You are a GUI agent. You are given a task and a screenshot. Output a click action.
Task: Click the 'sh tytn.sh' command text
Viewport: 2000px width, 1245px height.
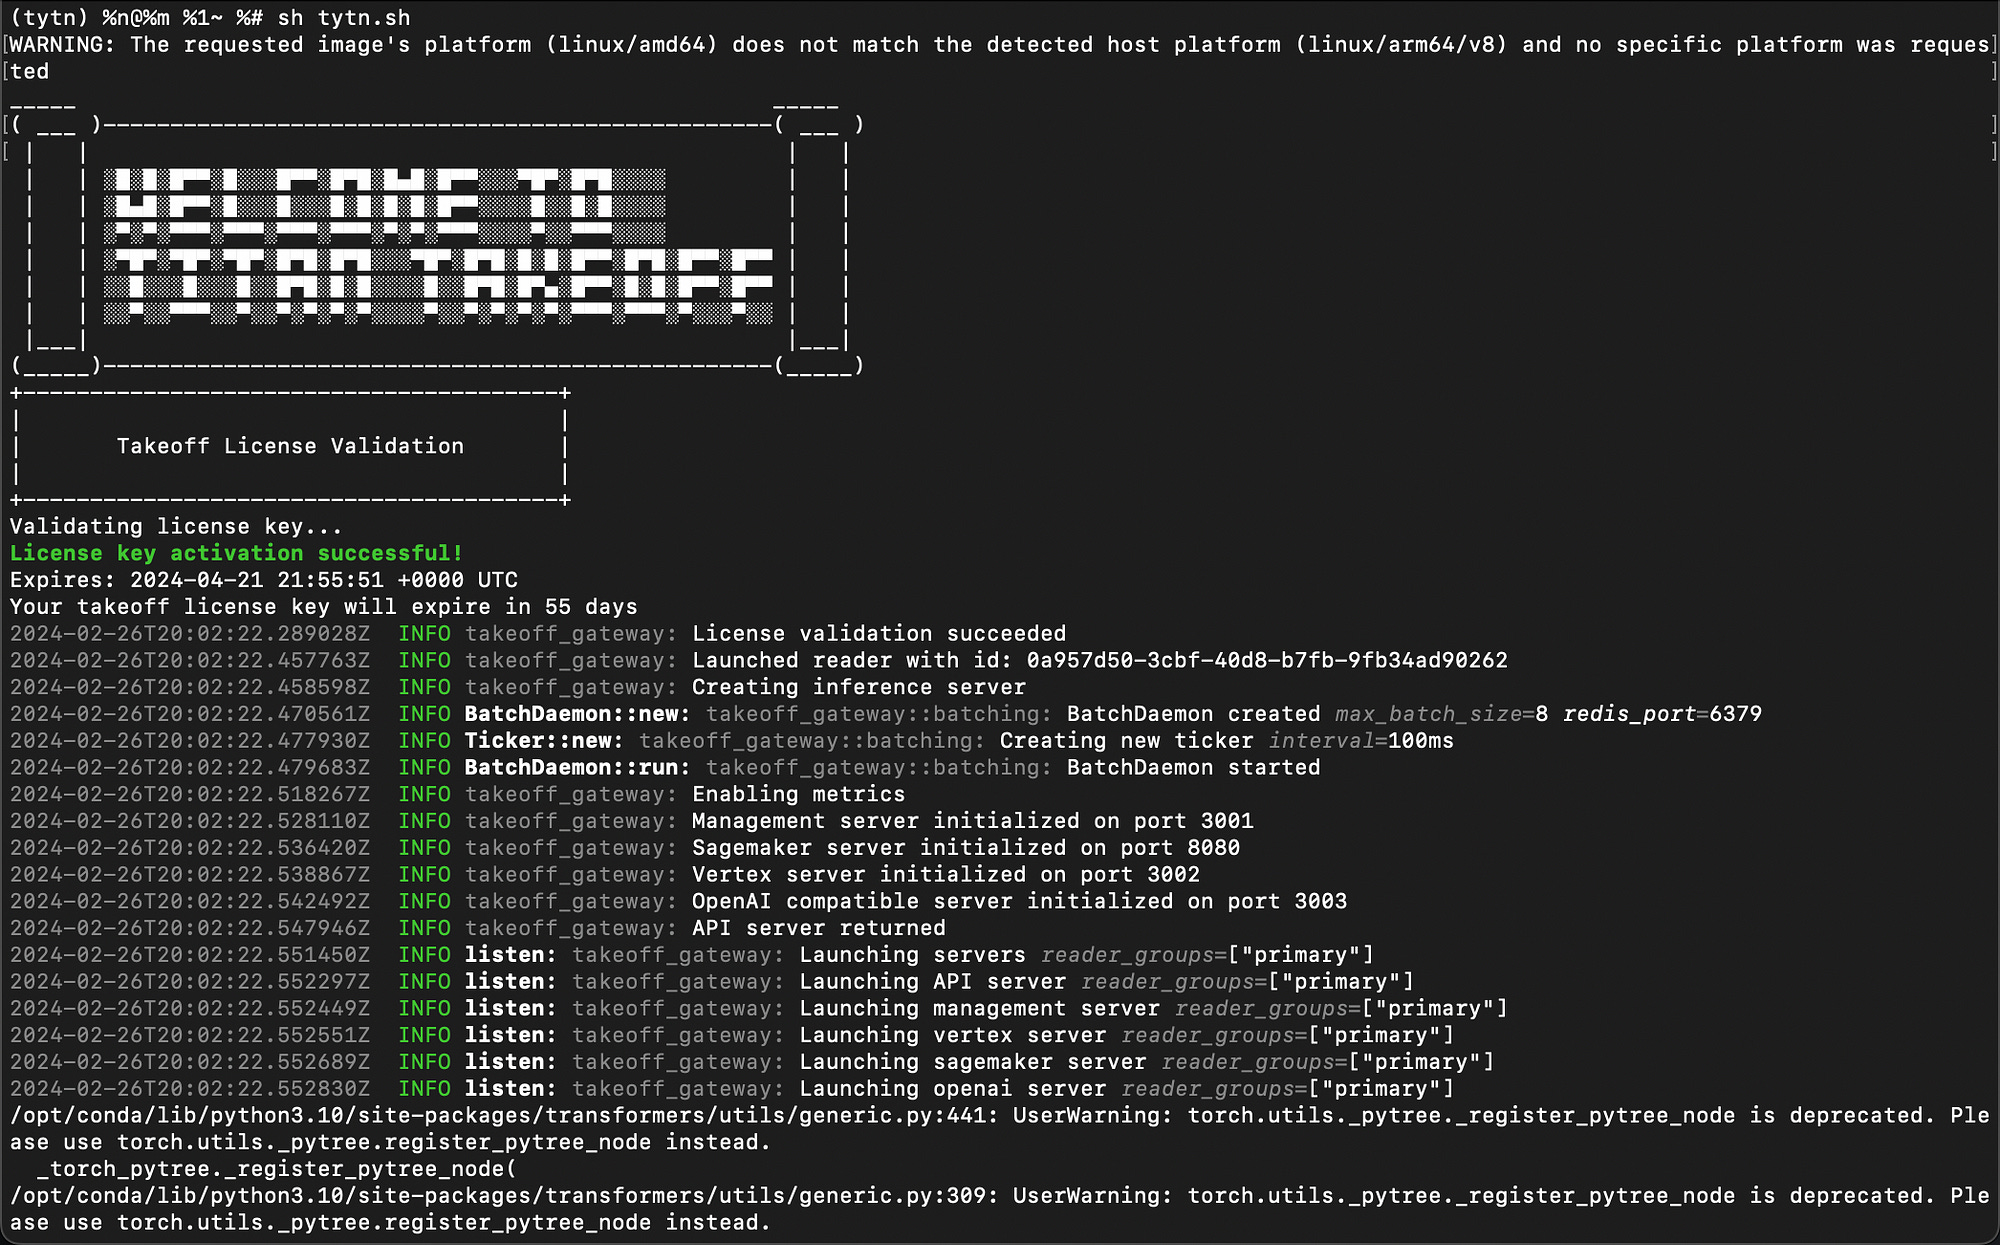point(343,18)
